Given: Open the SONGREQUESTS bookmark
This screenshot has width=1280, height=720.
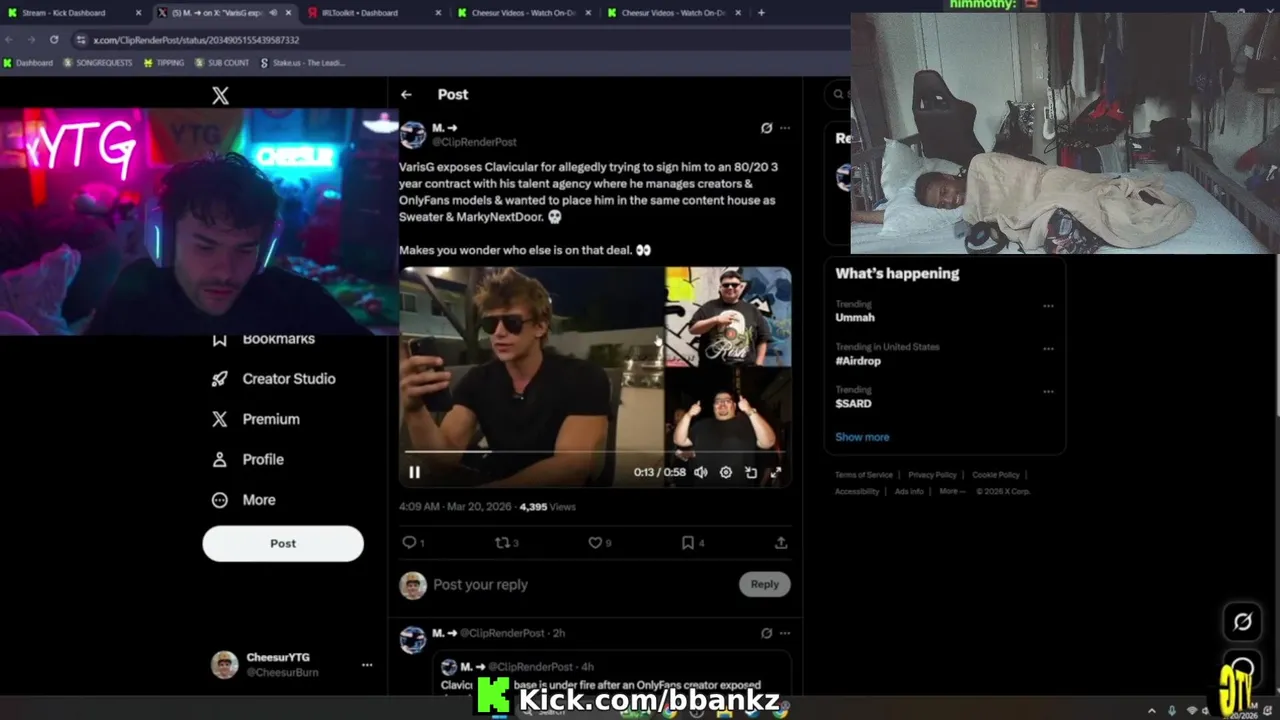Looking at the screenshot, I should pos(98,63).
